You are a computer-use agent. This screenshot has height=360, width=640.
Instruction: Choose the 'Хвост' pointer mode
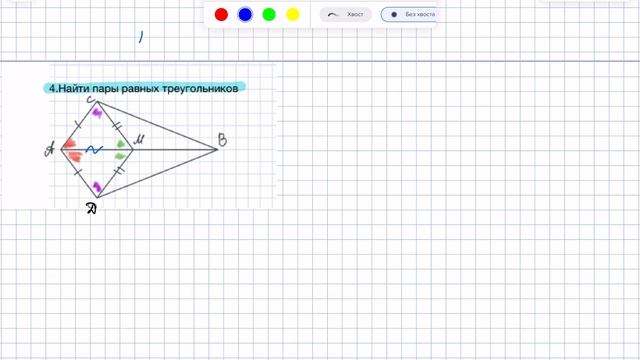pos(346,14)
